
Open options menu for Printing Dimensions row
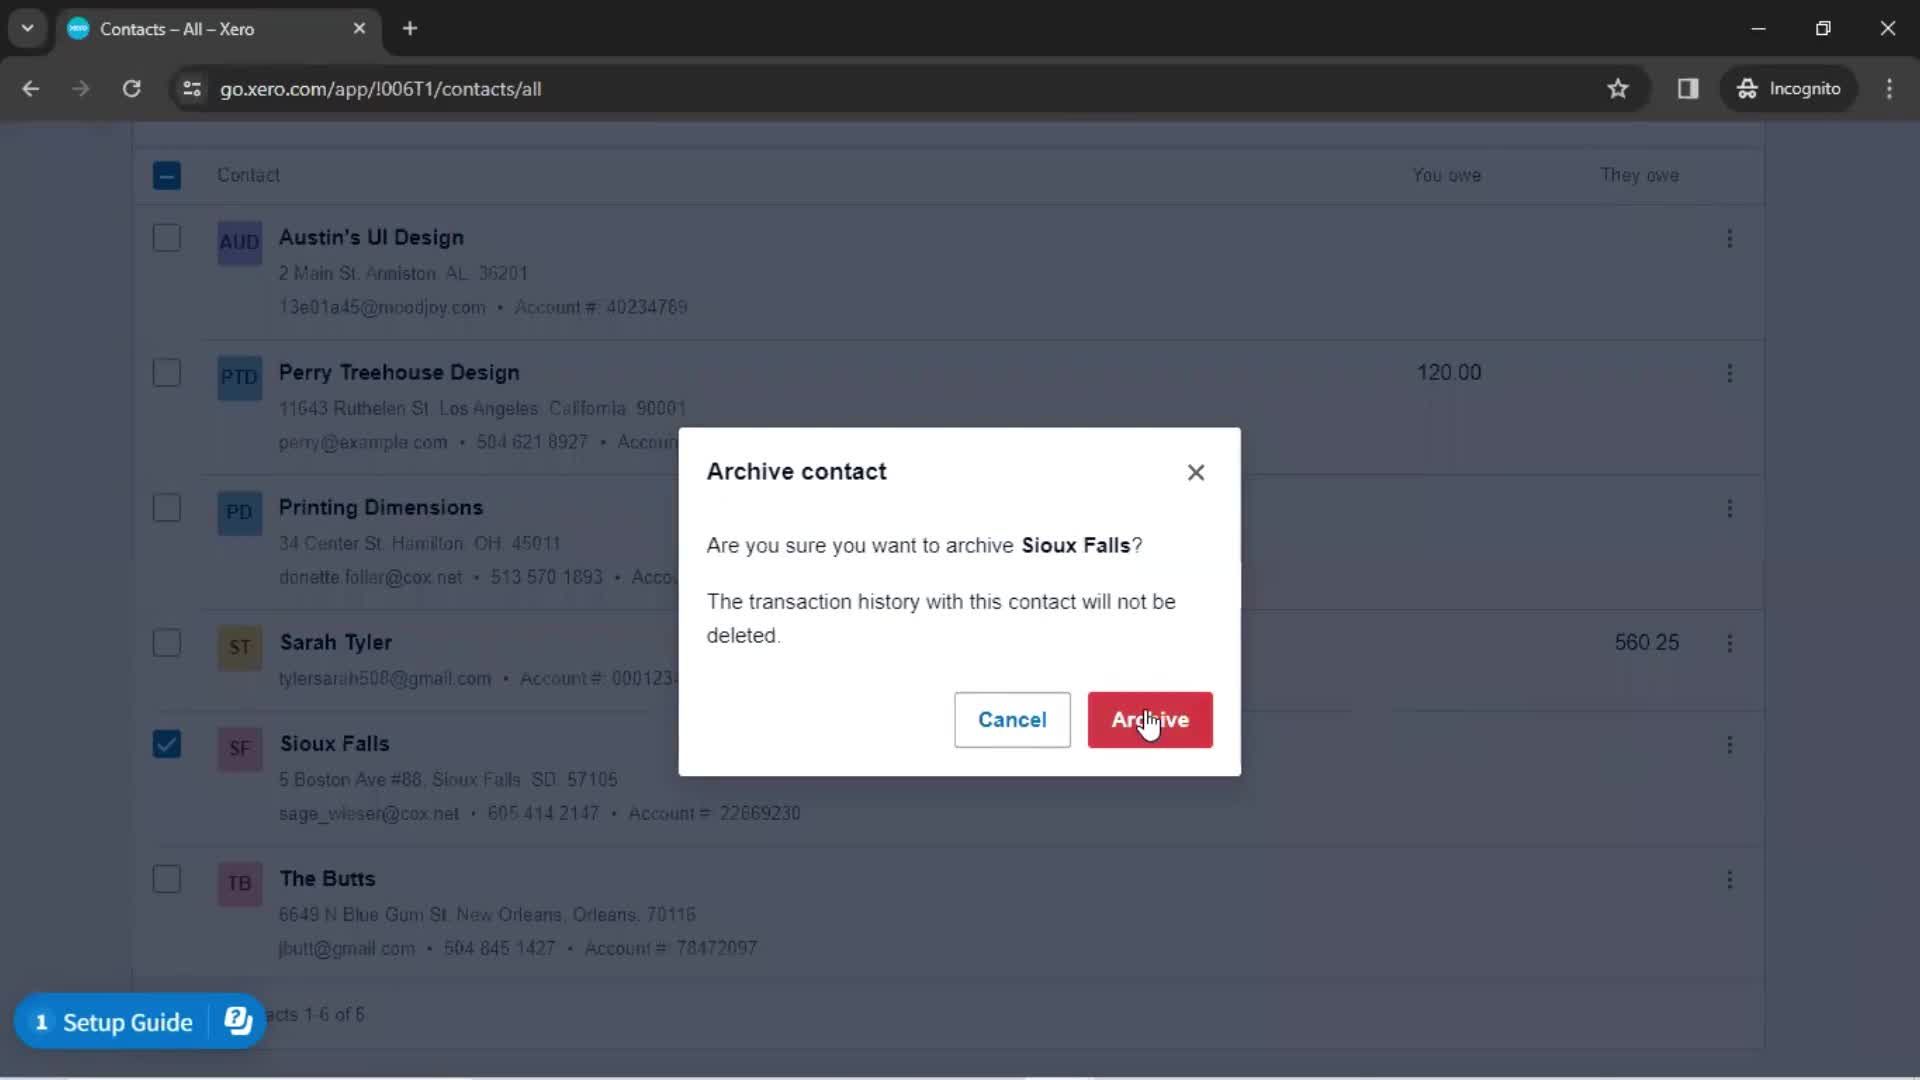1729,508
